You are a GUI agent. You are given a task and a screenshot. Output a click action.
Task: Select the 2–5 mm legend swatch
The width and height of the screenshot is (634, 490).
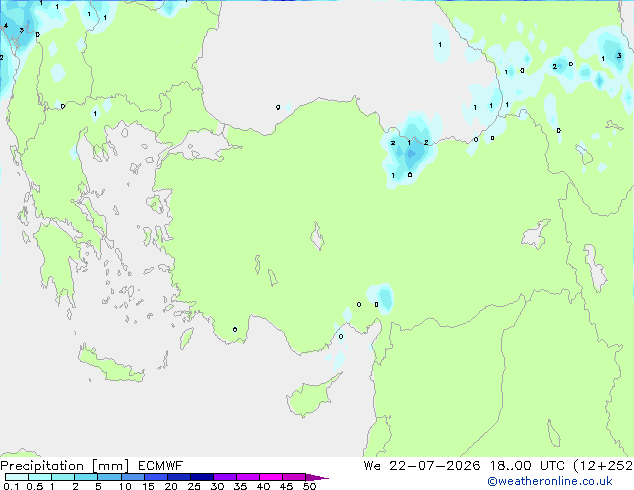tap(86, 477)
